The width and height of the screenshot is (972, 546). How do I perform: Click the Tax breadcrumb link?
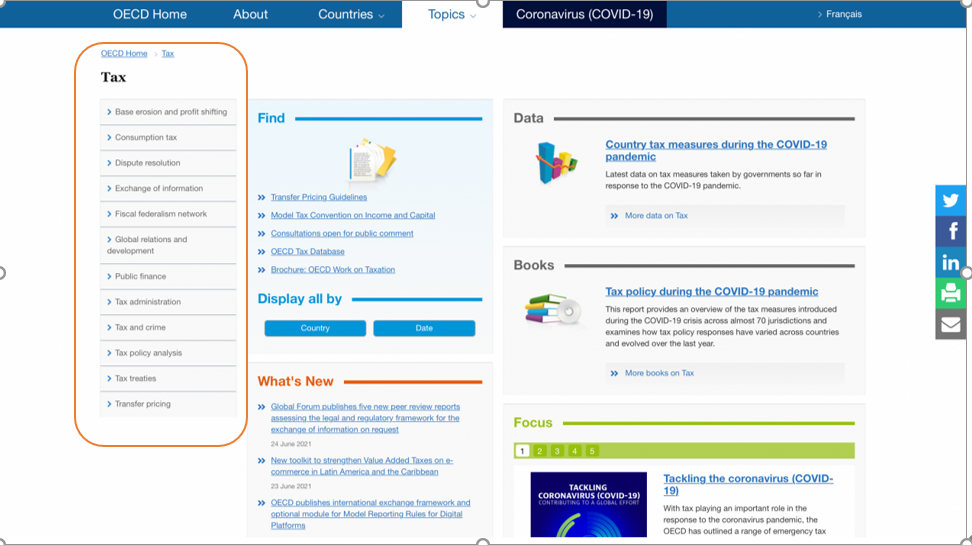[168, 53]
